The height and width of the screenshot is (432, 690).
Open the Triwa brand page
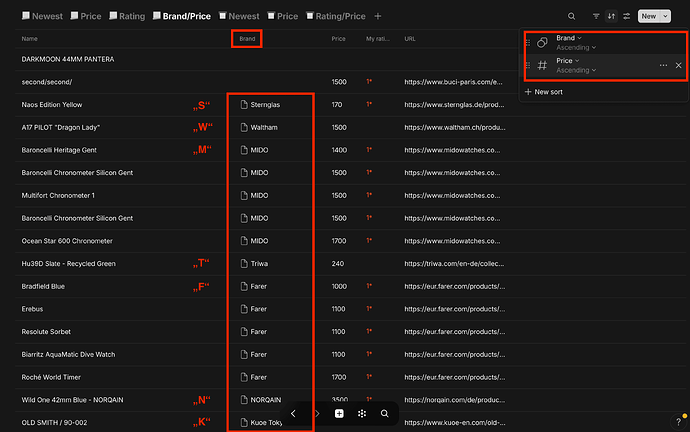(x=254, y=264)
